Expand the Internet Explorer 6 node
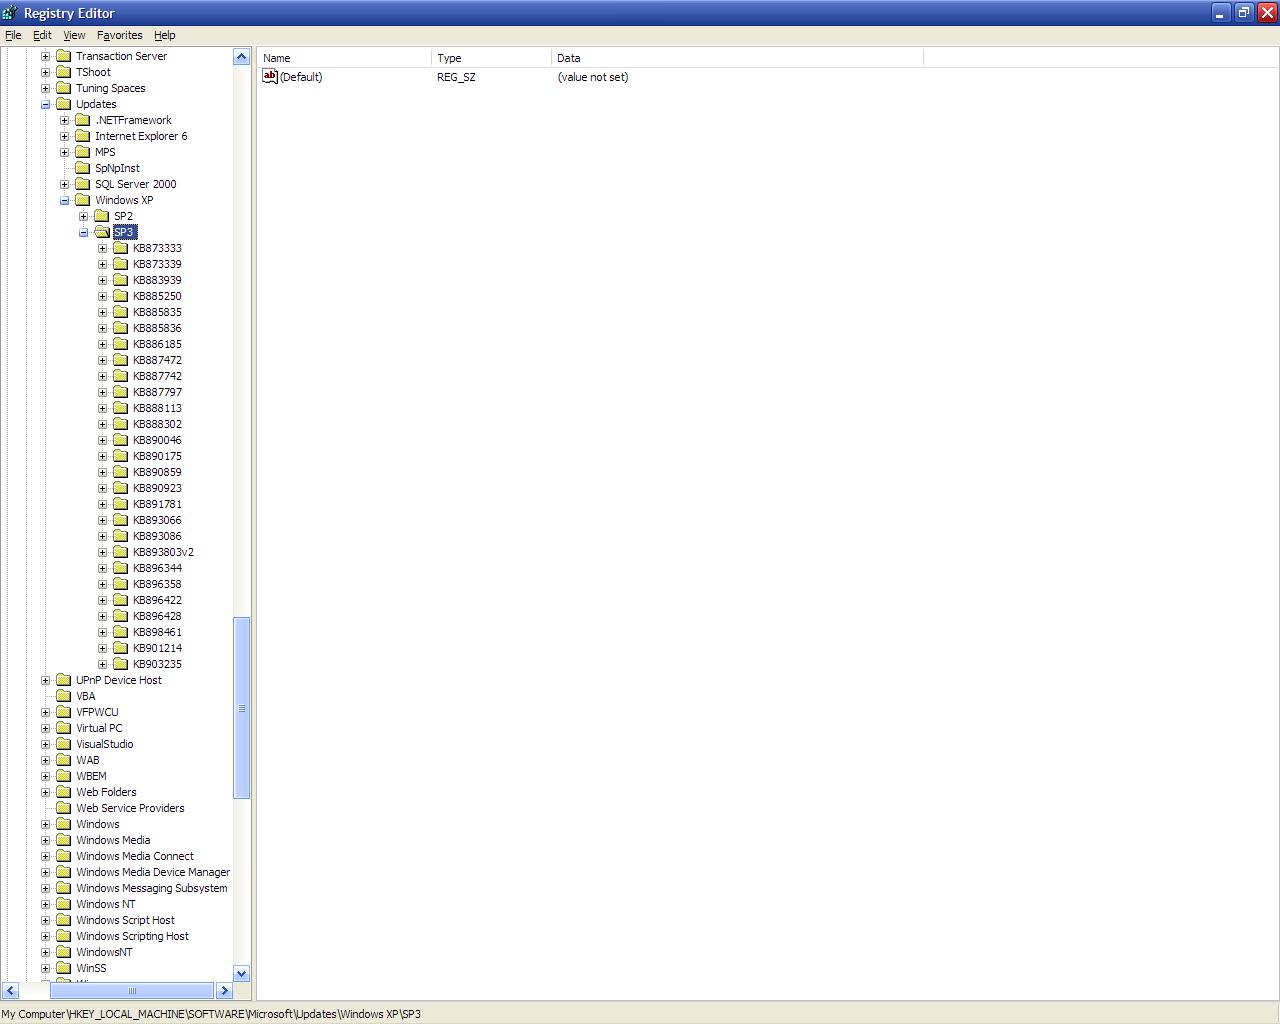This screenshot has width=1280, height=1024. 64,136
